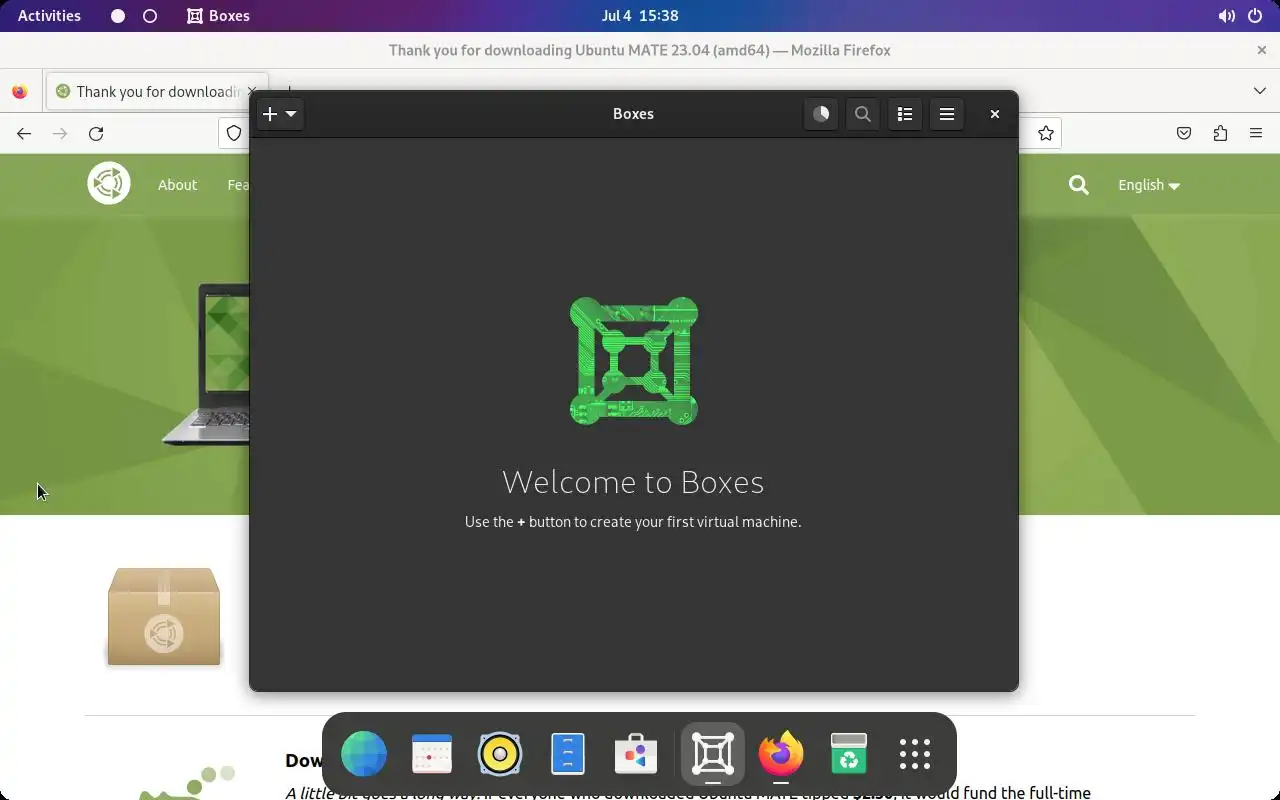Select the filled workspace indicator dot

118,16
